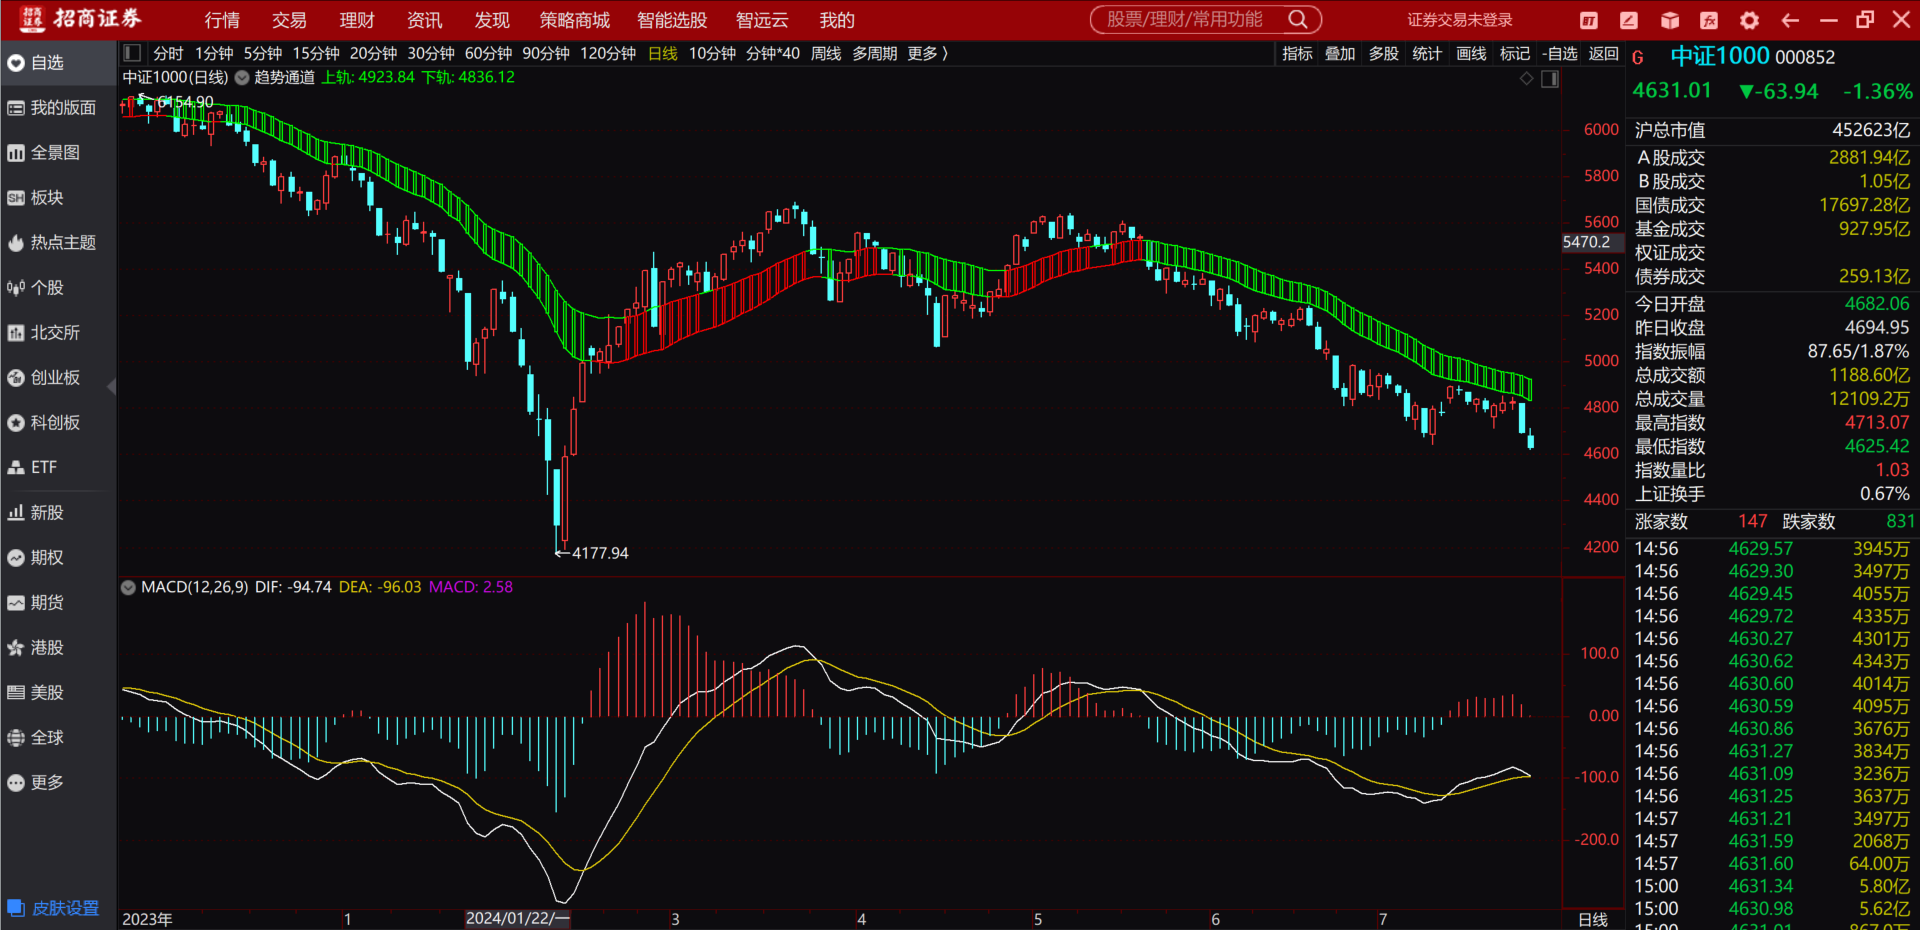
Task: Open the BT tool icon in title bar
Action: tap(1589, 20)
